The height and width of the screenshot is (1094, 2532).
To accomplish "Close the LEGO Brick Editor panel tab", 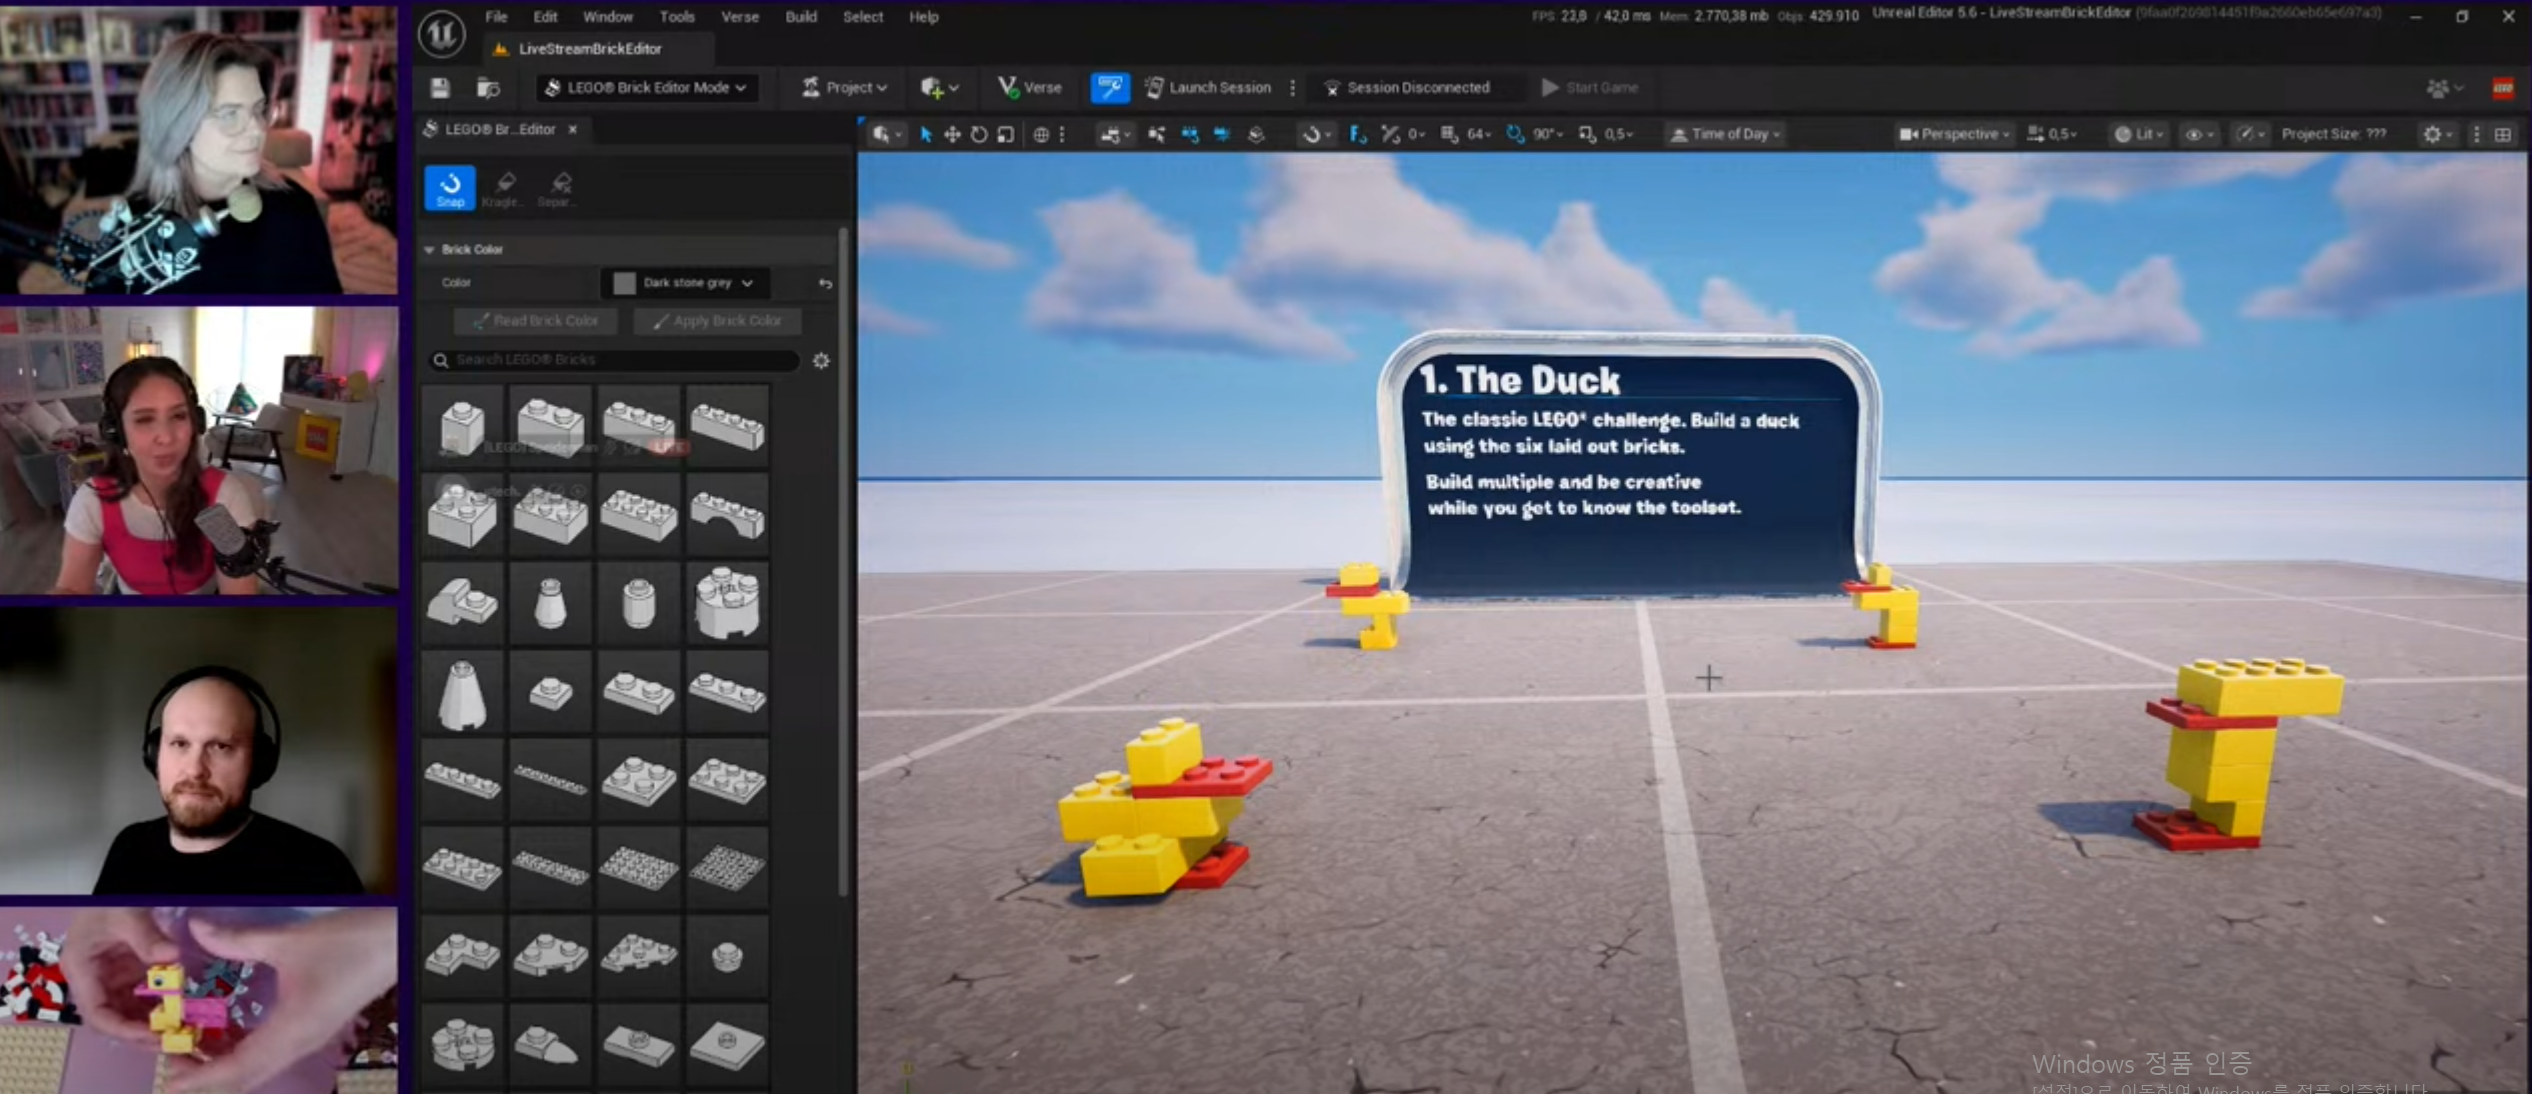I will (x=573, y=129).
